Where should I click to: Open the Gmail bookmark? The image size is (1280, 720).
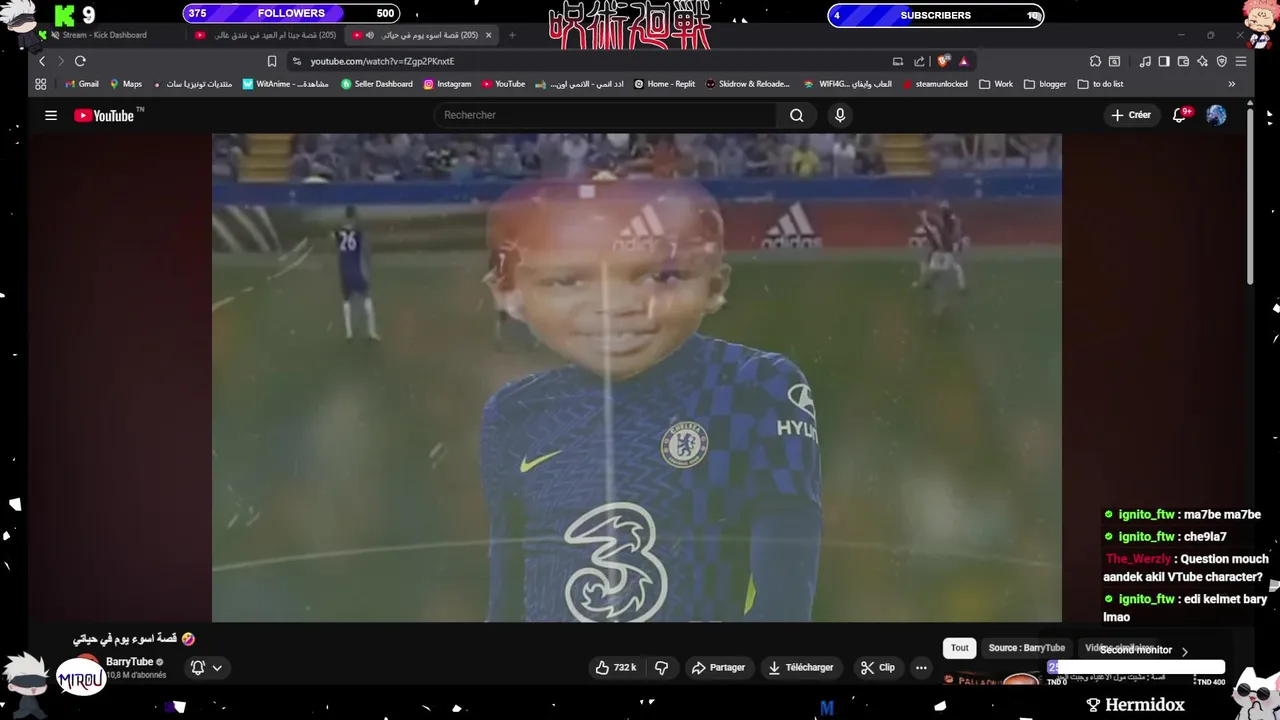pos(82,84)
